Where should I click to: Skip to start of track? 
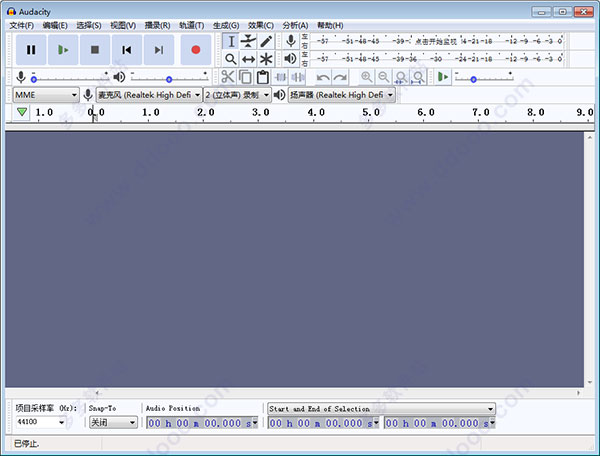coord(127,50)
